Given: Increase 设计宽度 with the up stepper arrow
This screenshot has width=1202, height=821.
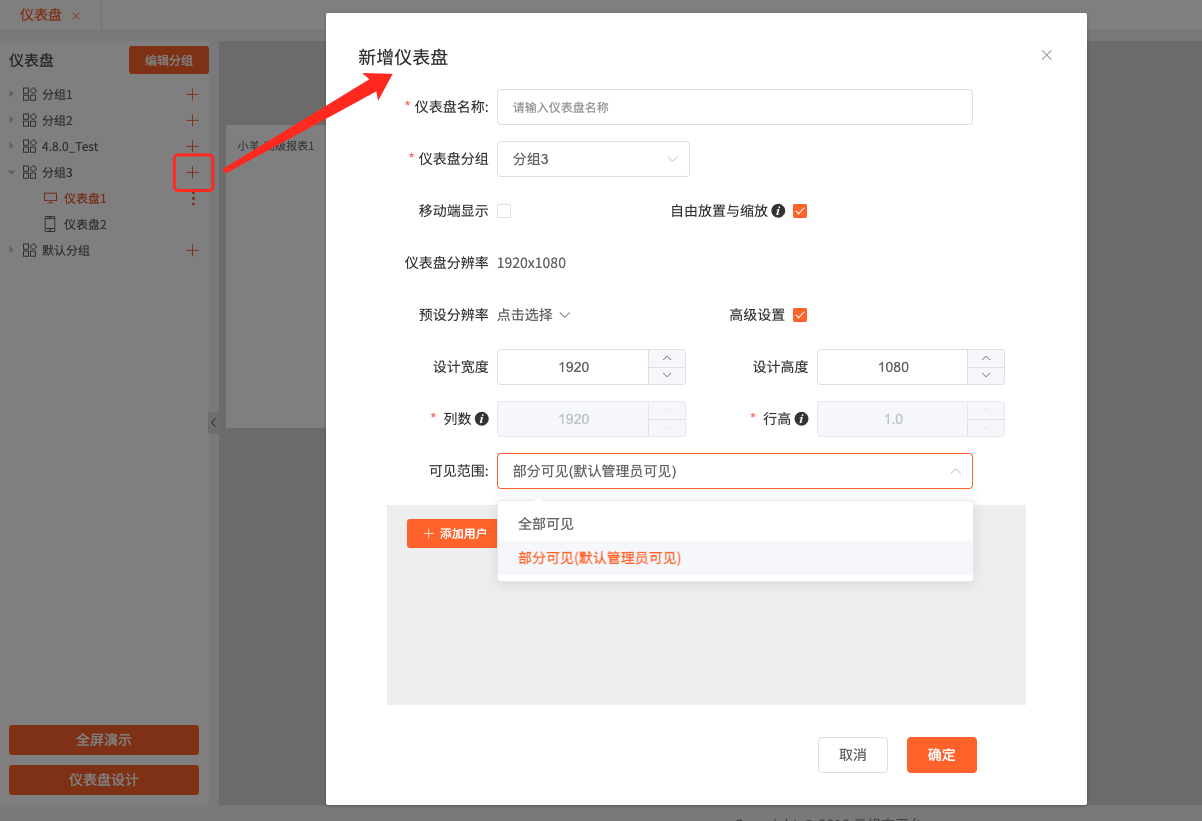Looking at the screenshot, I should [667, 358].
